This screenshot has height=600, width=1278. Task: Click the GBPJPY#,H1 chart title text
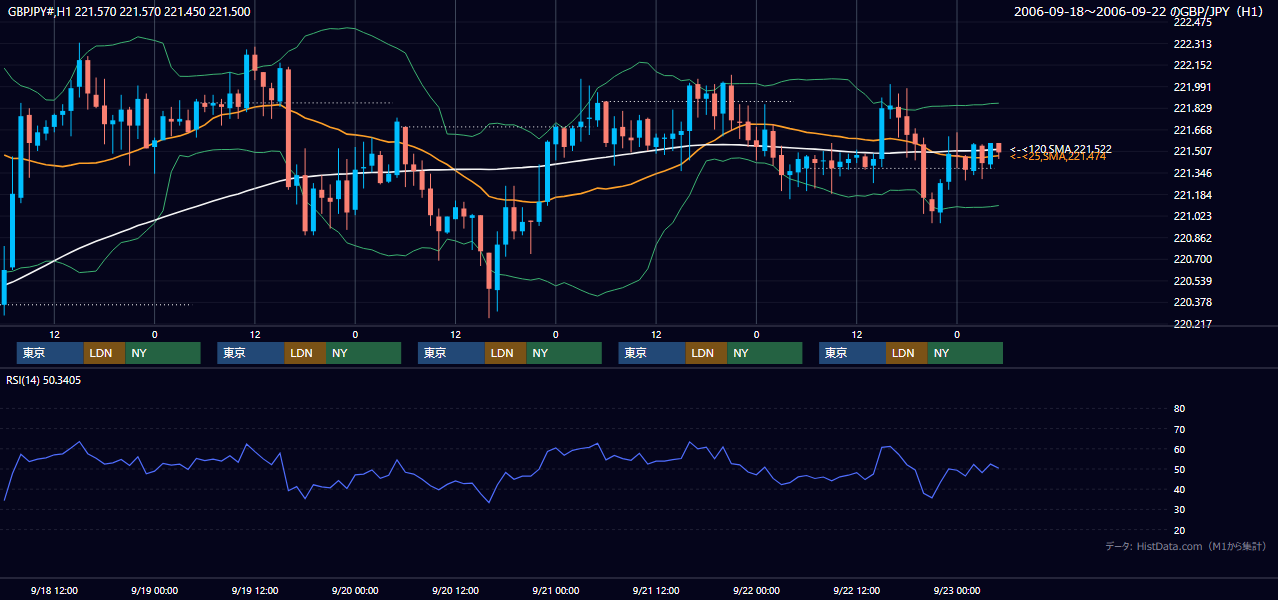130,11
